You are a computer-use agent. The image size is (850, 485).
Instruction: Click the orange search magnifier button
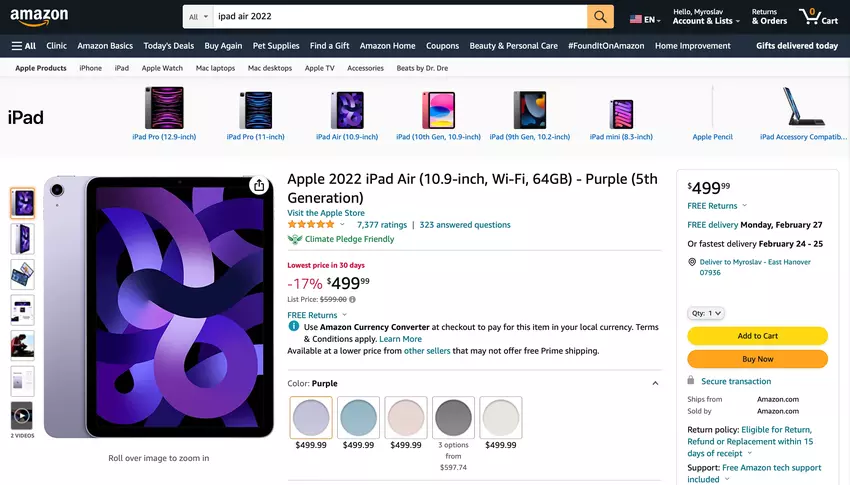tap(600, 17)
